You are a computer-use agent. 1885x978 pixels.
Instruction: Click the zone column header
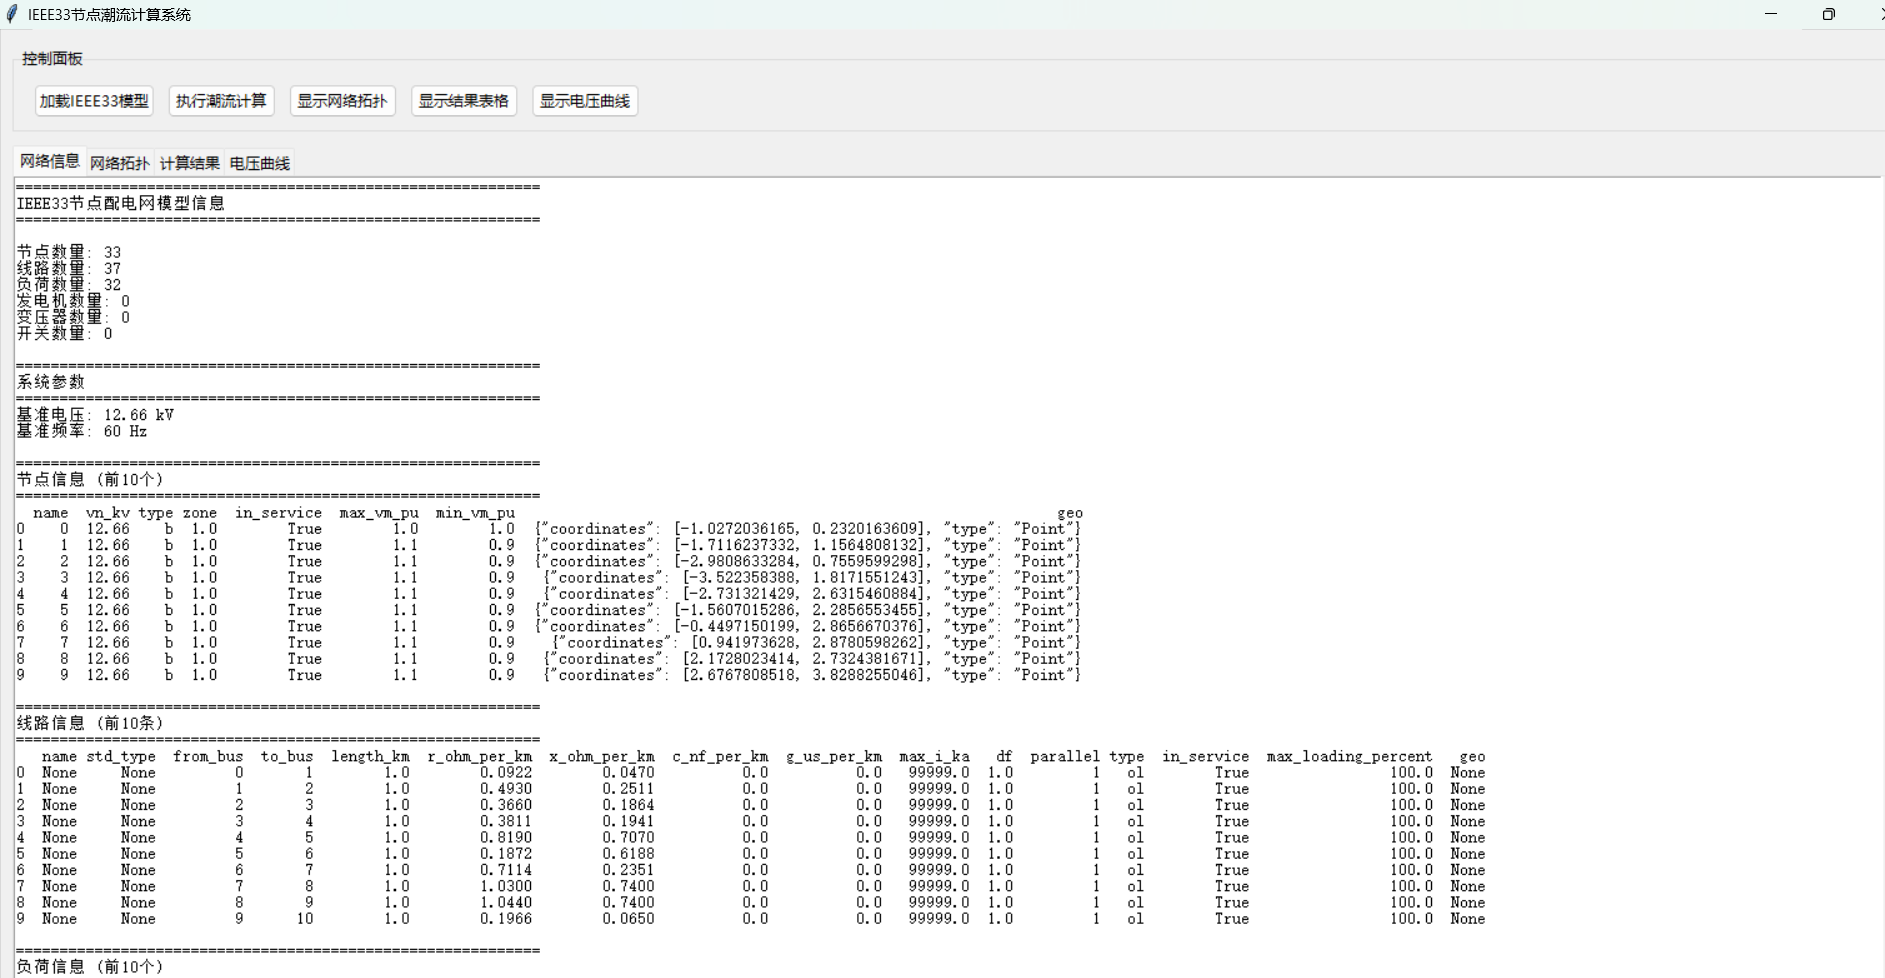click(200, 513)
